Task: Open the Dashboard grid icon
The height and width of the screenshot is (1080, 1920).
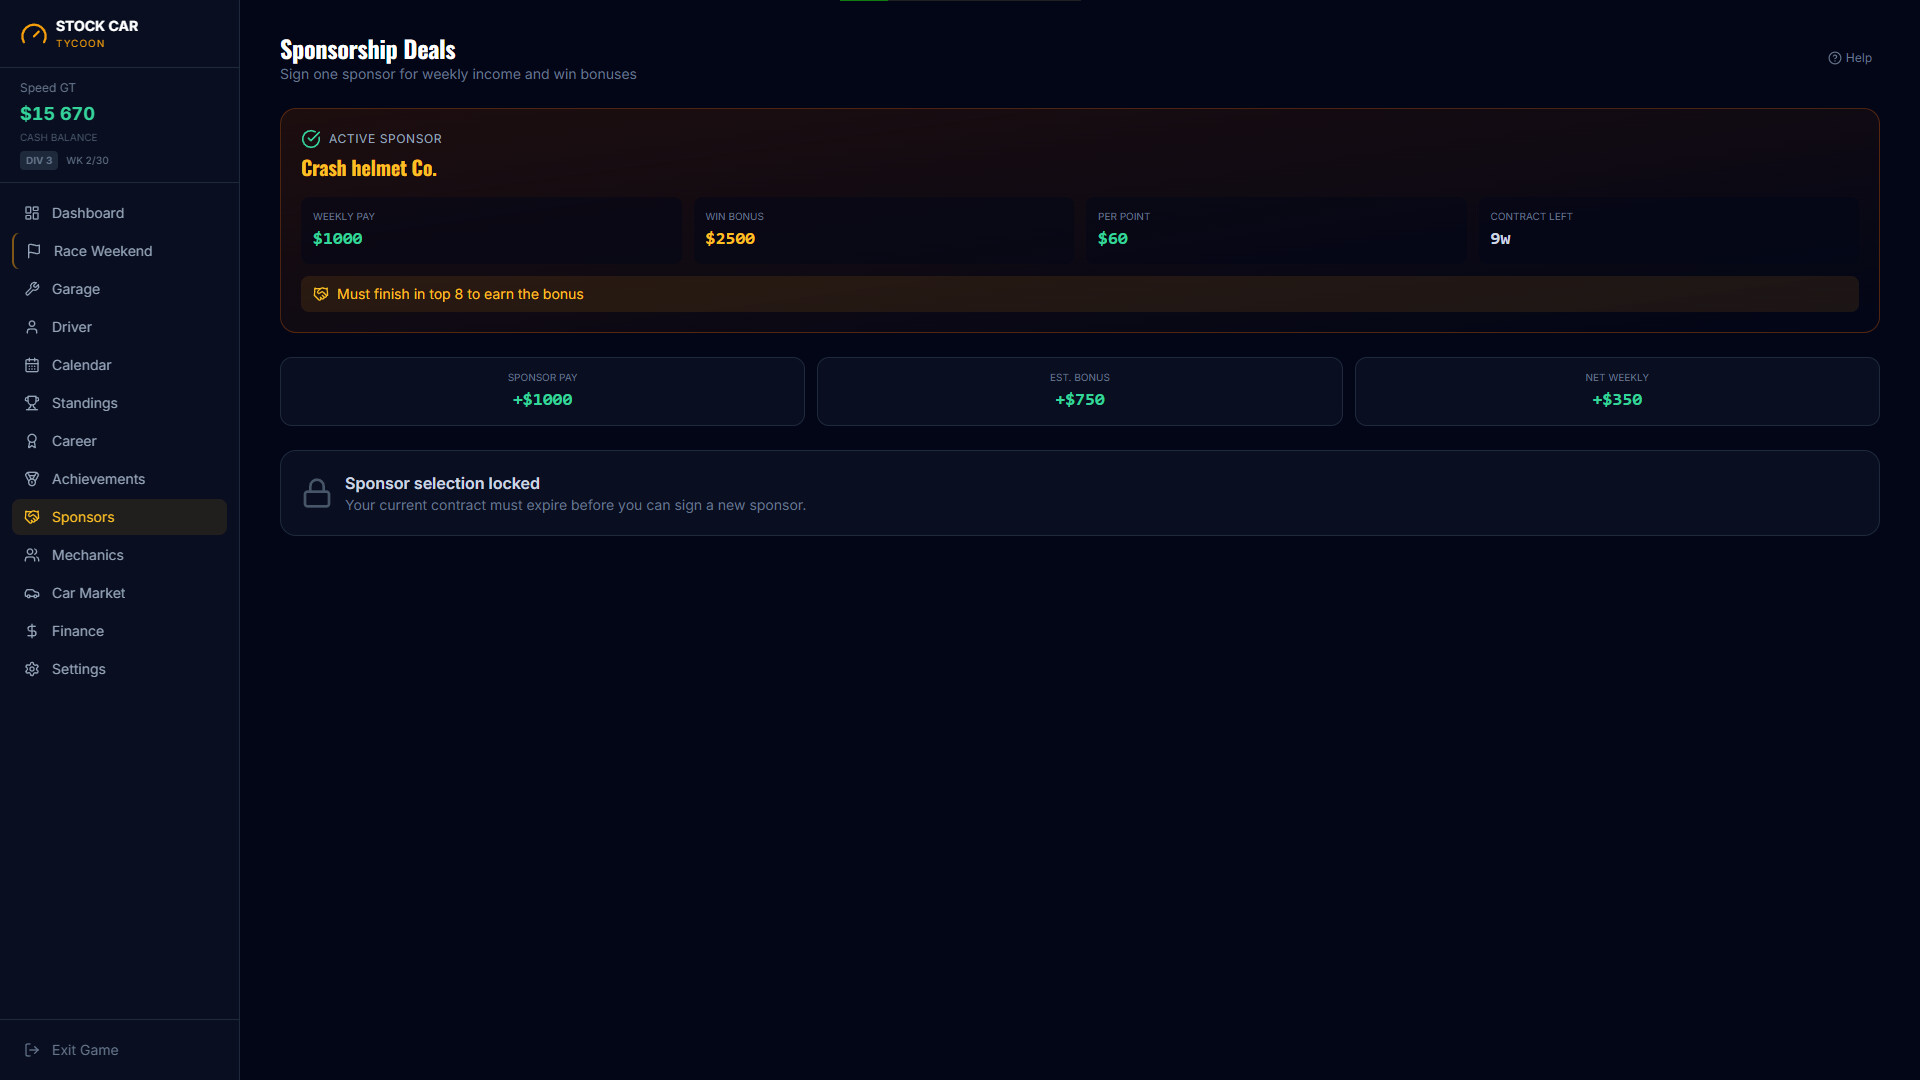Action: tap(32, 213)
